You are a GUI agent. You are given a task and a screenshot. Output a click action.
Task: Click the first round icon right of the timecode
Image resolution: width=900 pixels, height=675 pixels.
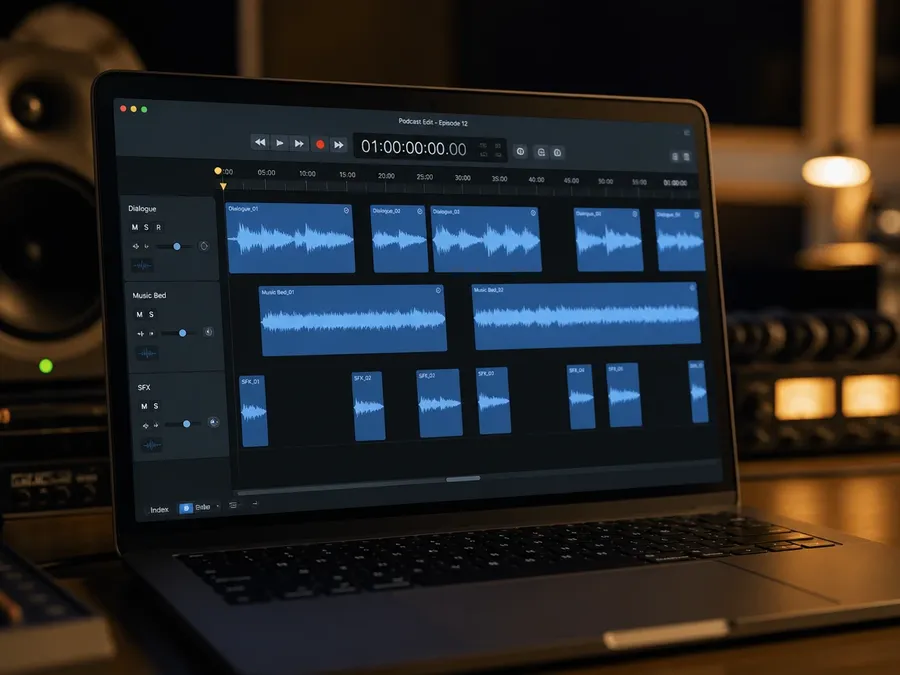coord(521,152)
